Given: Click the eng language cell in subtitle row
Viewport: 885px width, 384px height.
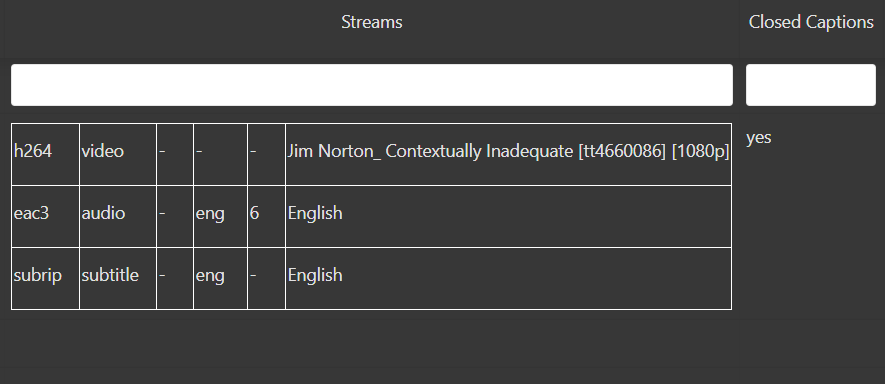Looking at the screenshot, I should click(220, 278).
